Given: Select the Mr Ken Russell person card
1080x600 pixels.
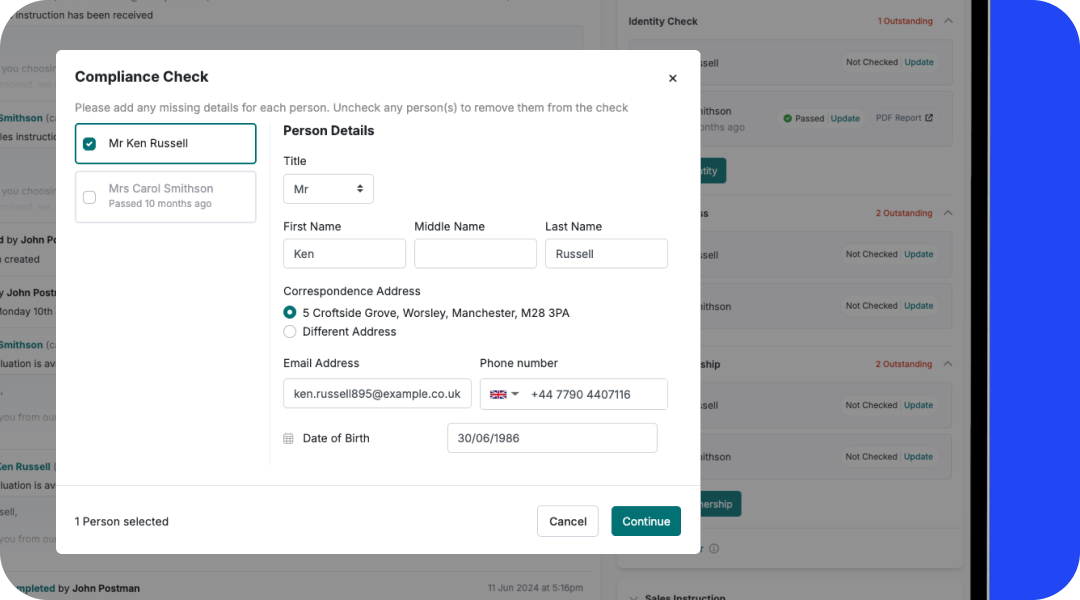Looking at the screenshot, I should pyautogui.click(x=165, y=143).
